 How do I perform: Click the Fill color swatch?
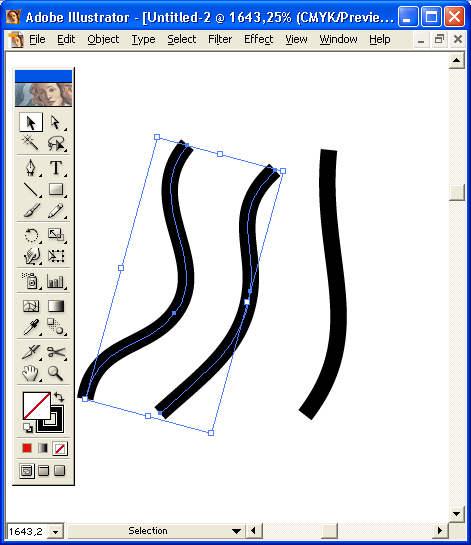36,406
